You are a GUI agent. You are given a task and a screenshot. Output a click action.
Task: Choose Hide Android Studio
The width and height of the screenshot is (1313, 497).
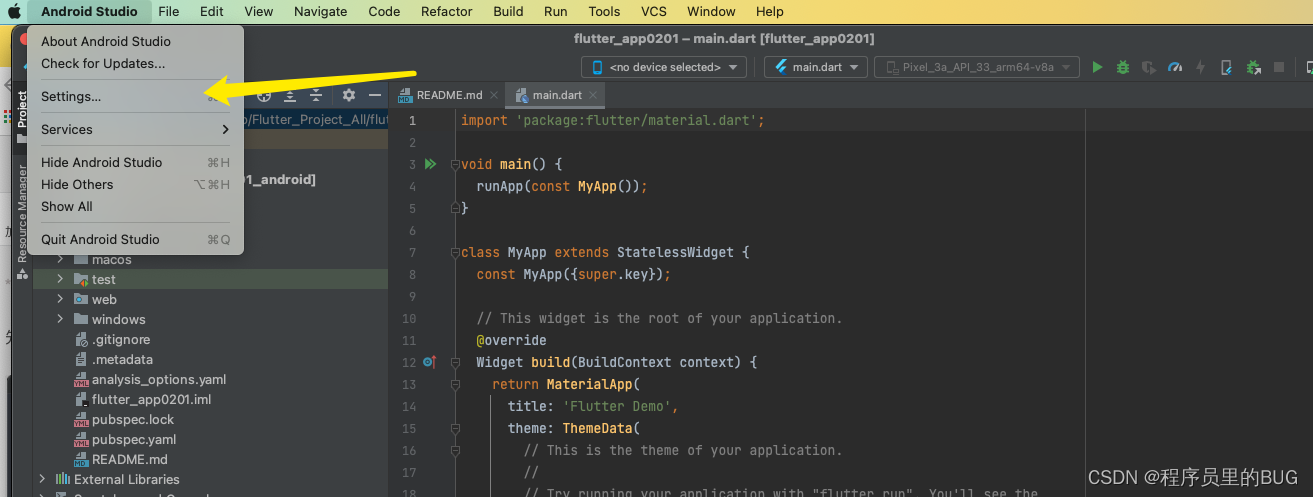click(135, 162)
